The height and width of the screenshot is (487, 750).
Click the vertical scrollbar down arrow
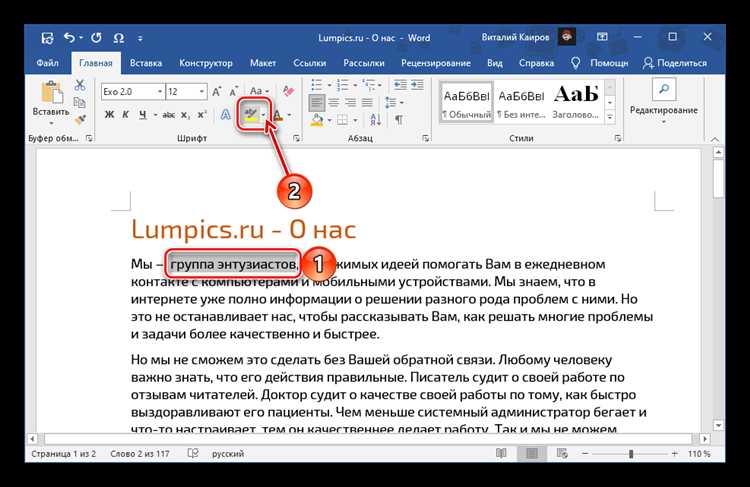tap(718, 425)
